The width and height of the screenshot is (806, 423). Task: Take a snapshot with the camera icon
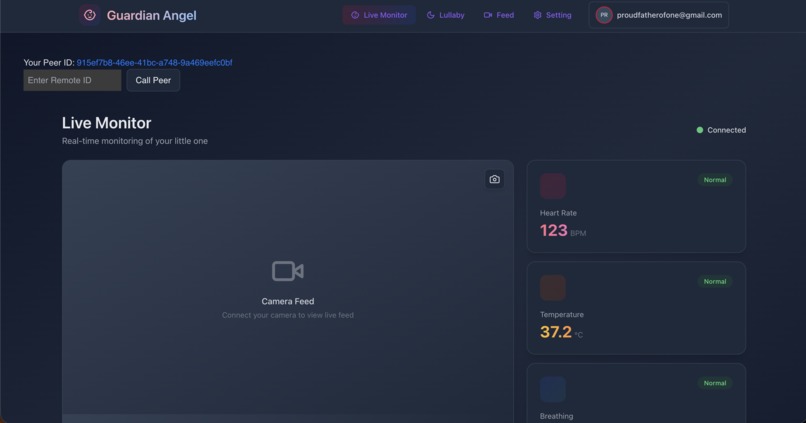pyautogui.click(x=494, y=179)
